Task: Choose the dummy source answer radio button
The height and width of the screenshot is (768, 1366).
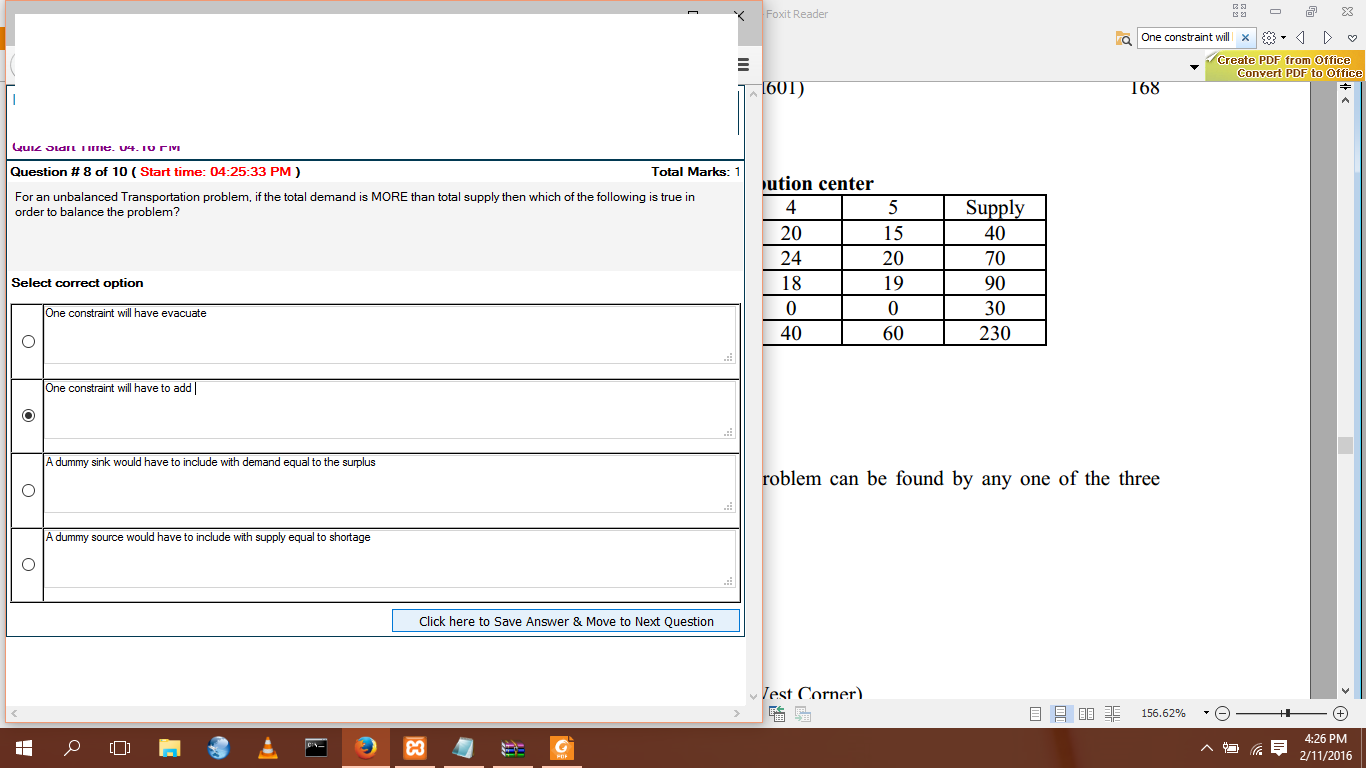Action: coord(28,564)
